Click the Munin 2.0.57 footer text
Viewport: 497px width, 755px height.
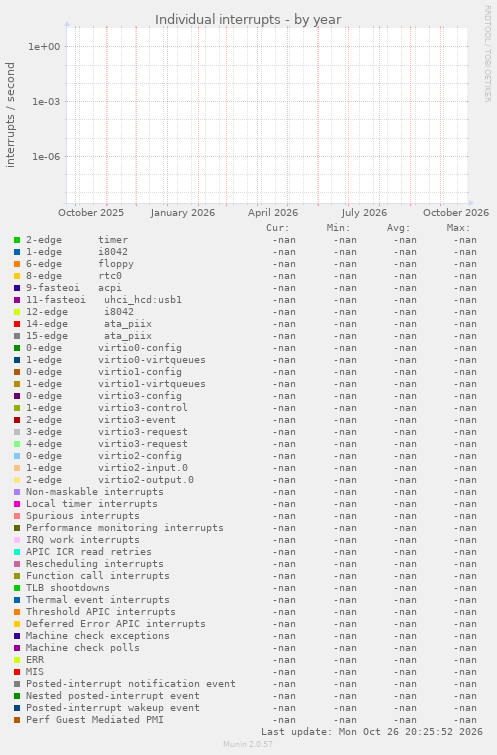(248, 744)
